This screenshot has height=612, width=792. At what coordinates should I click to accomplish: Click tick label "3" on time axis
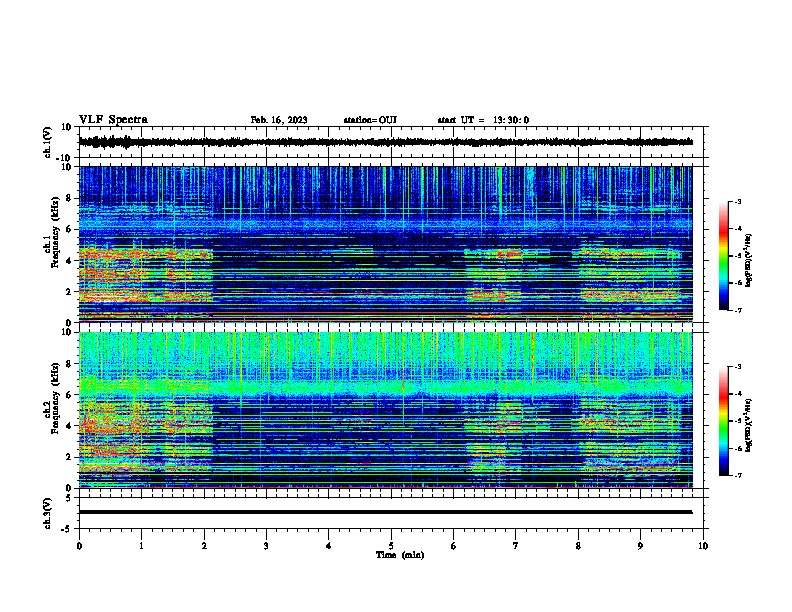coord(266,546)
